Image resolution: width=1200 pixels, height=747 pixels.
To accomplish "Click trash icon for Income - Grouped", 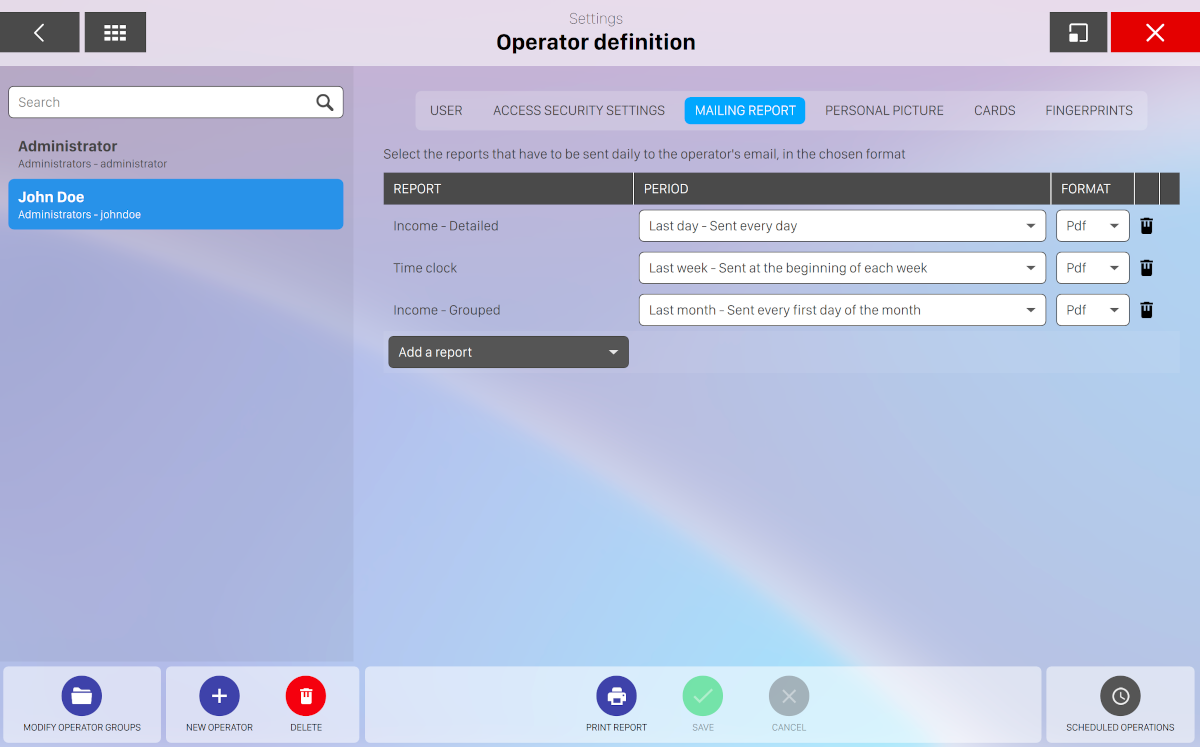I will pyautogui.click(x=1146, y=310).
